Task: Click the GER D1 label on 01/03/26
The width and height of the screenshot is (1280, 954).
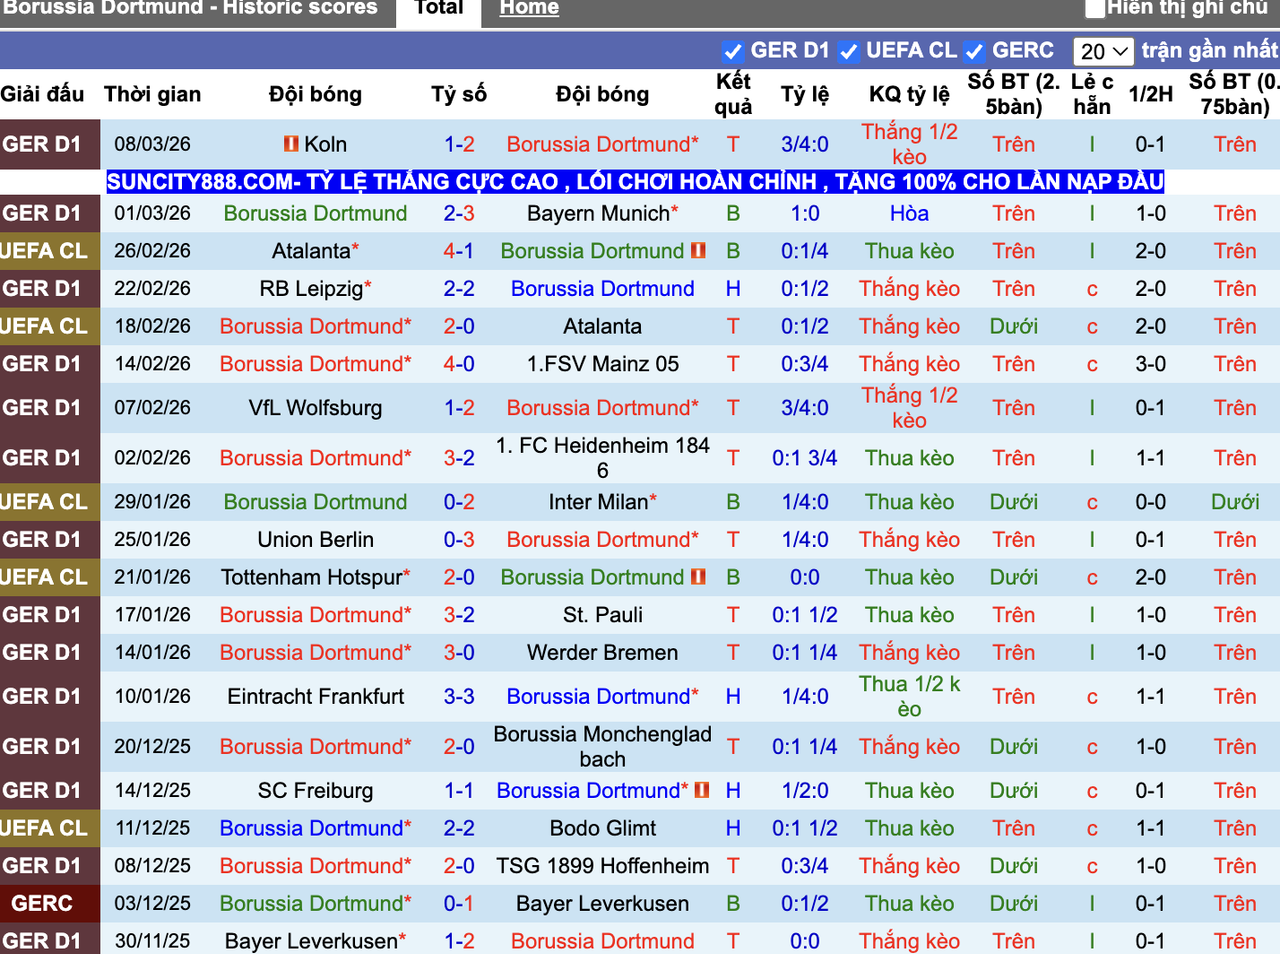Action: click(42, 213)
